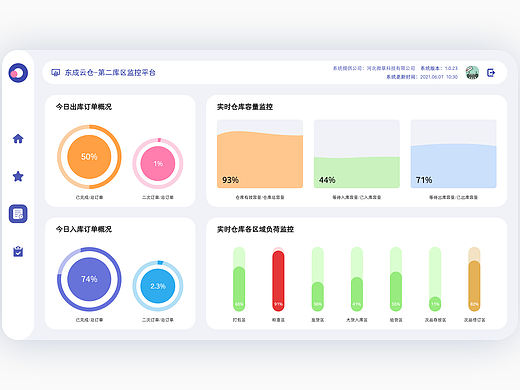This screenshot has width=520, height=390.
Task: Click the zone label under the 15% bar
Action: pos(435,320)
